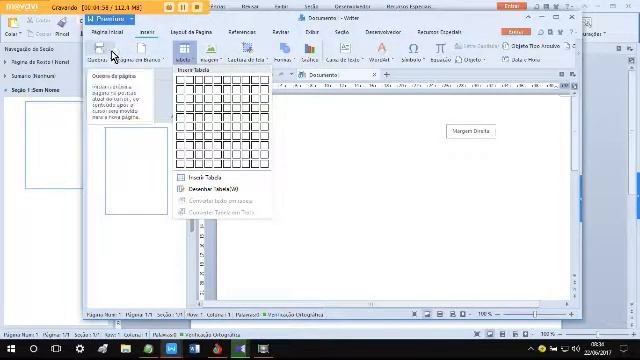Adjust the back window zoom slider handle
The width and height of the screenshot is (640, 360).
pos(597,334)
